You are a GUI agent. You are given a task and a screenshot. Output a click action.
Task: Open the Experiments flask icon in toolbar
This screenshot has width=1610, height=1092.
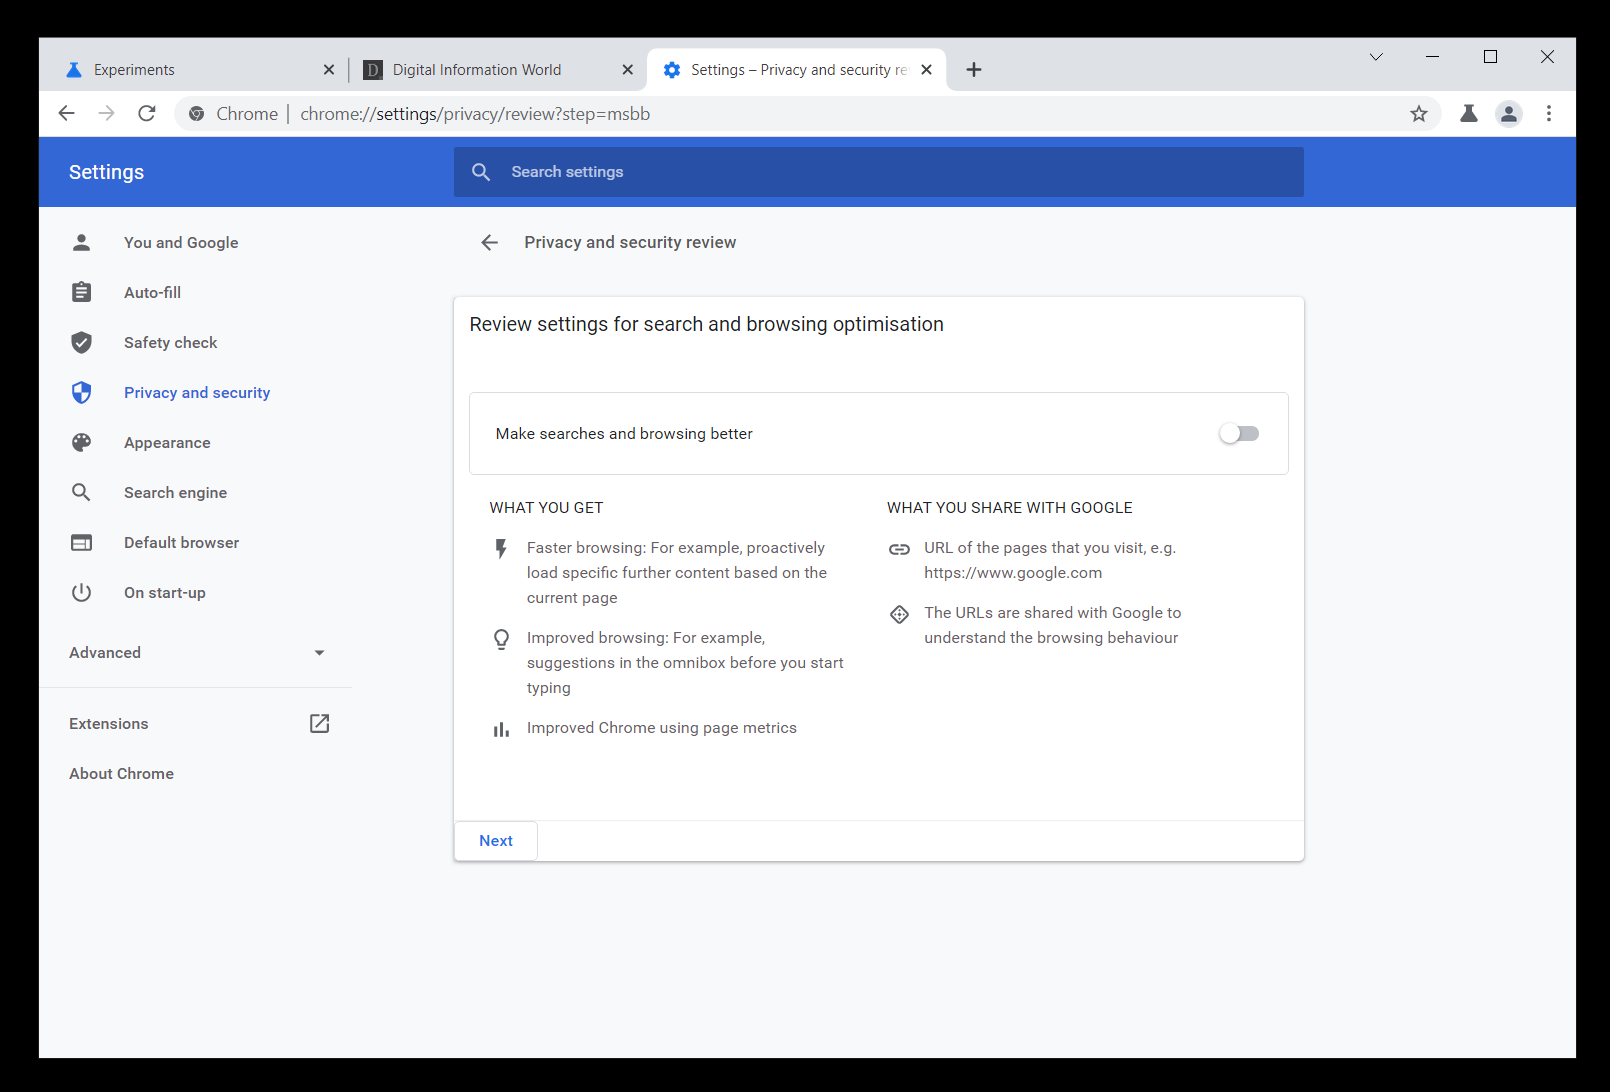tap(1468, 113)
